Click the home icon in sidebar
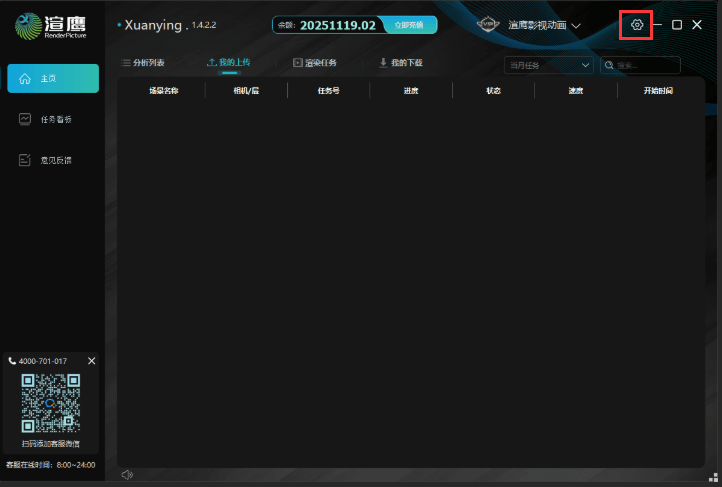The height and width of the screenshot is (487, 722). (x=25, y=79)
